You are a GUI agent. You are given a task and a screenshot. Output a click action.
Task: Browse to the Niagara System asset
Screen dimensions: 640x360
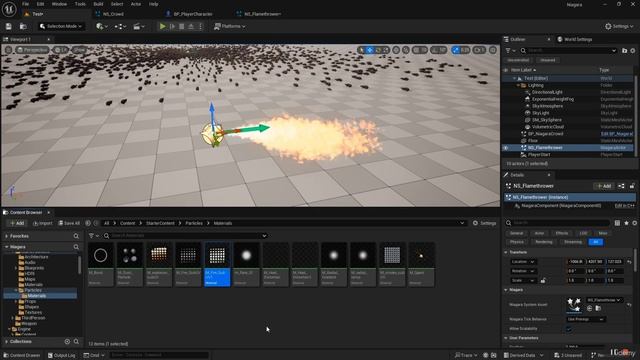click(x=598, y=308)
